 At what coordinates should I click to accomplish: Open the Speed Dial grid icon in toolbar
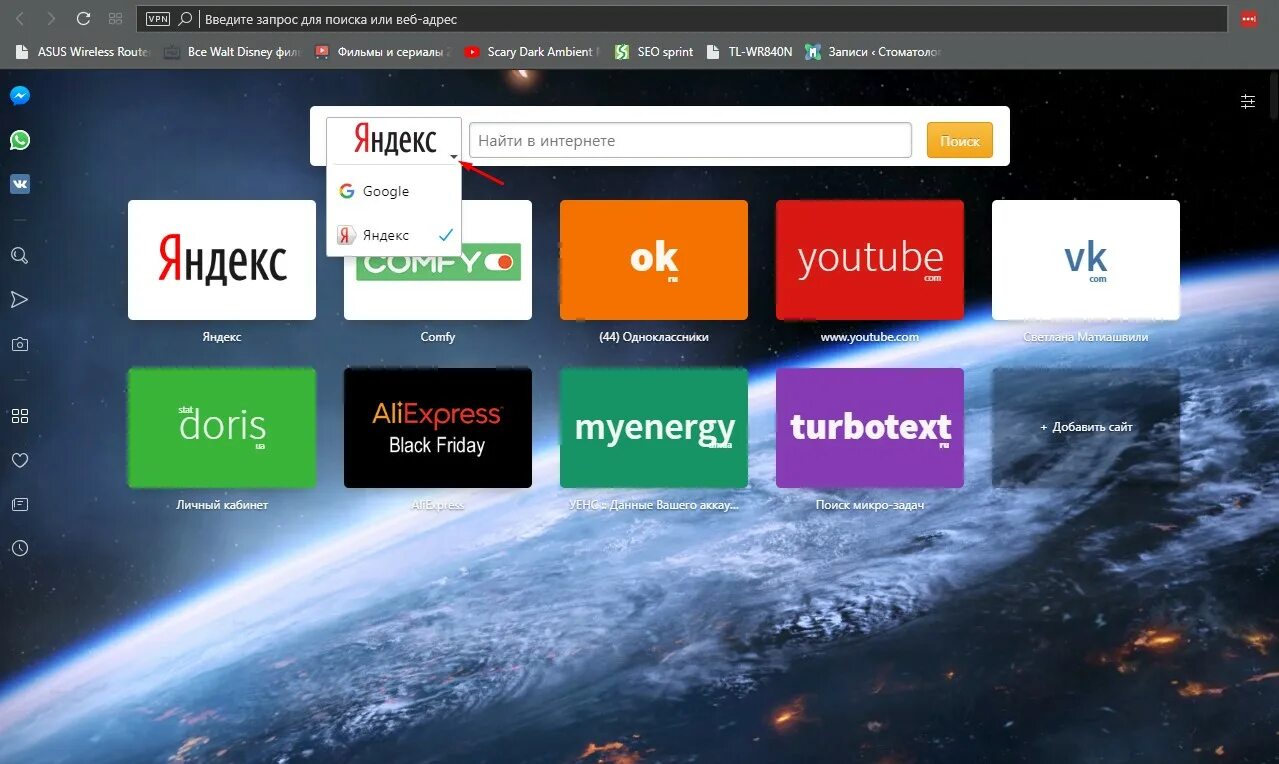(x=115, y=19)
